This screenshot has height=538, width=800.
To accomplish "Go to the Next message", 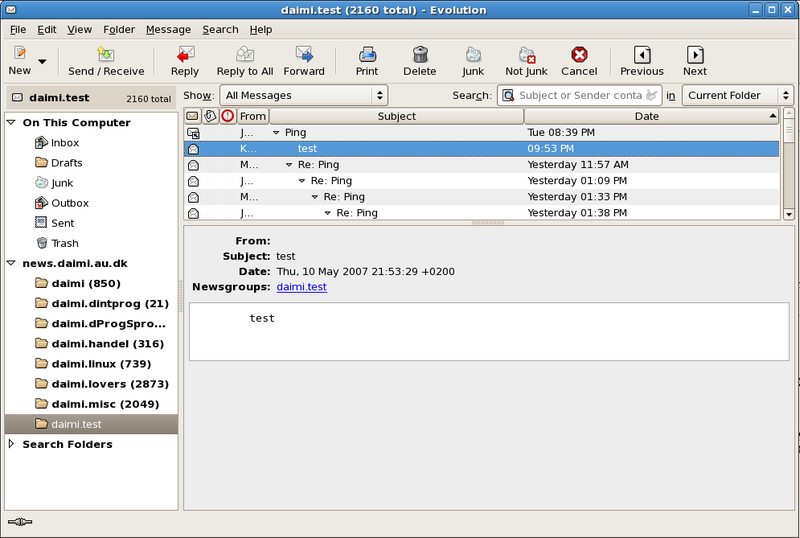I will [695, 54].
